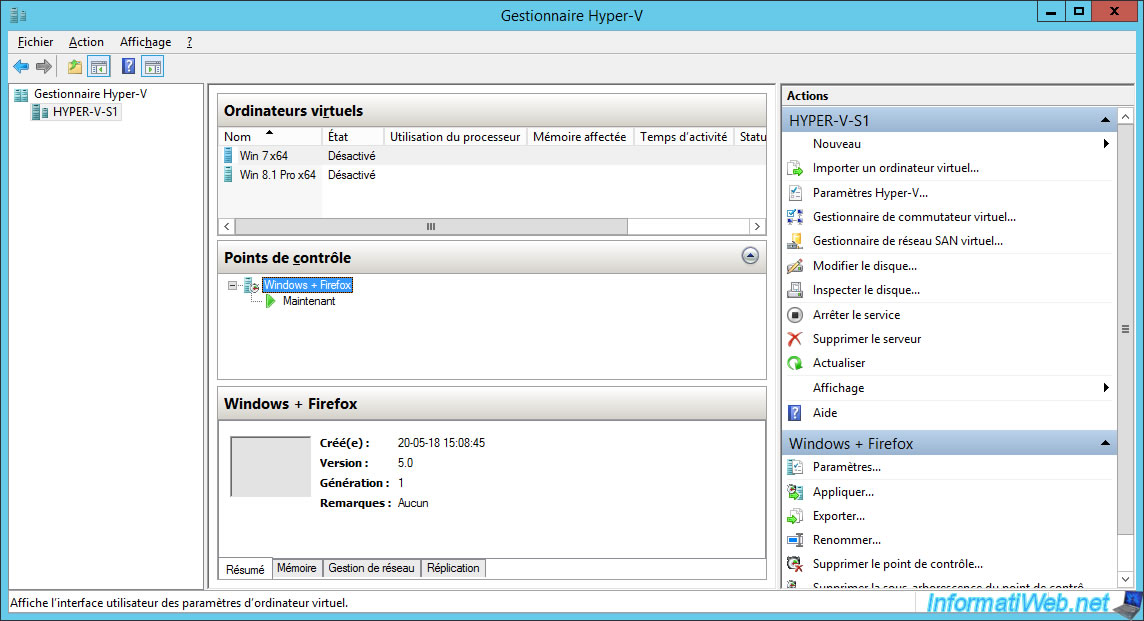This screenshot has width=1144, height=621.
Task: Click the Modifier le disque icon
Action: [795, 266]
